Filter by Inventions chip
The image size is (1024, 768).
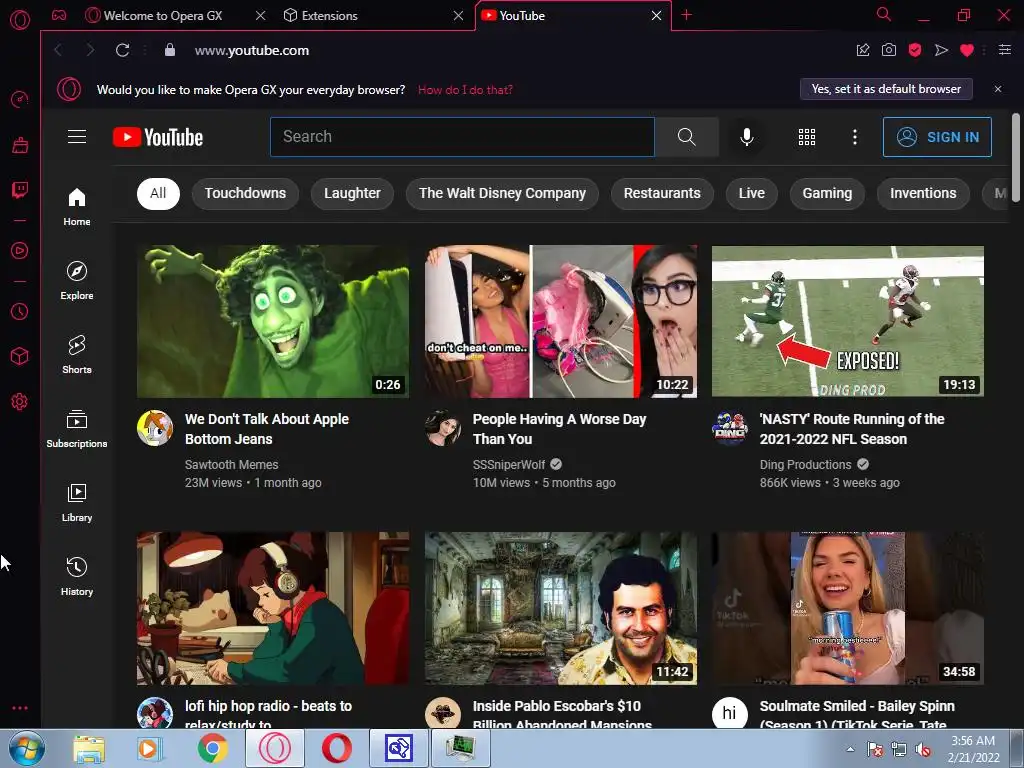pos(923,193)
